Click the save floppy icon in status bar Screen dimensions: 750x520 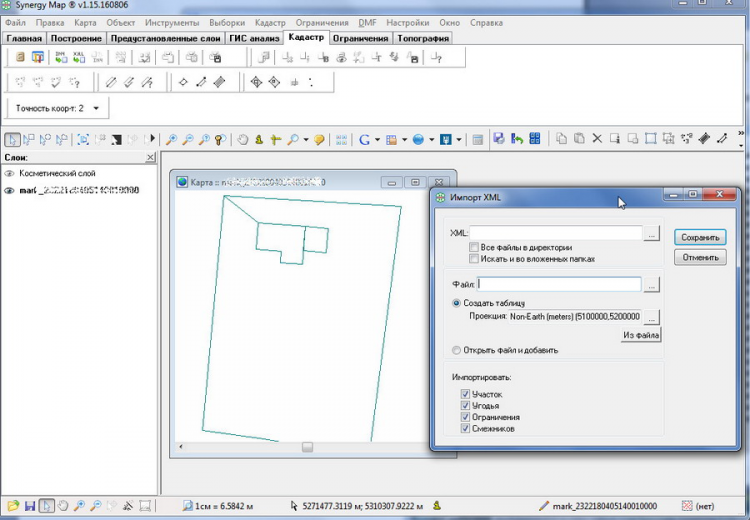[30, 506]
